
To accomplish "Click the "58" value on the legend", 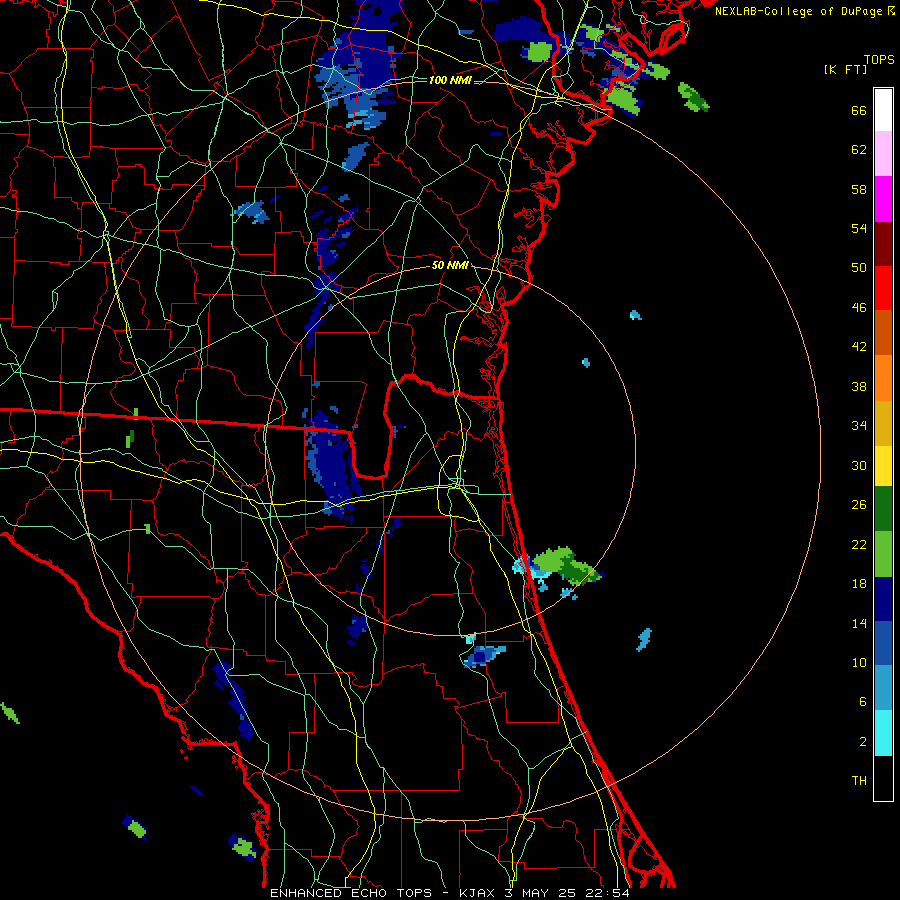I will pos(859,189).
